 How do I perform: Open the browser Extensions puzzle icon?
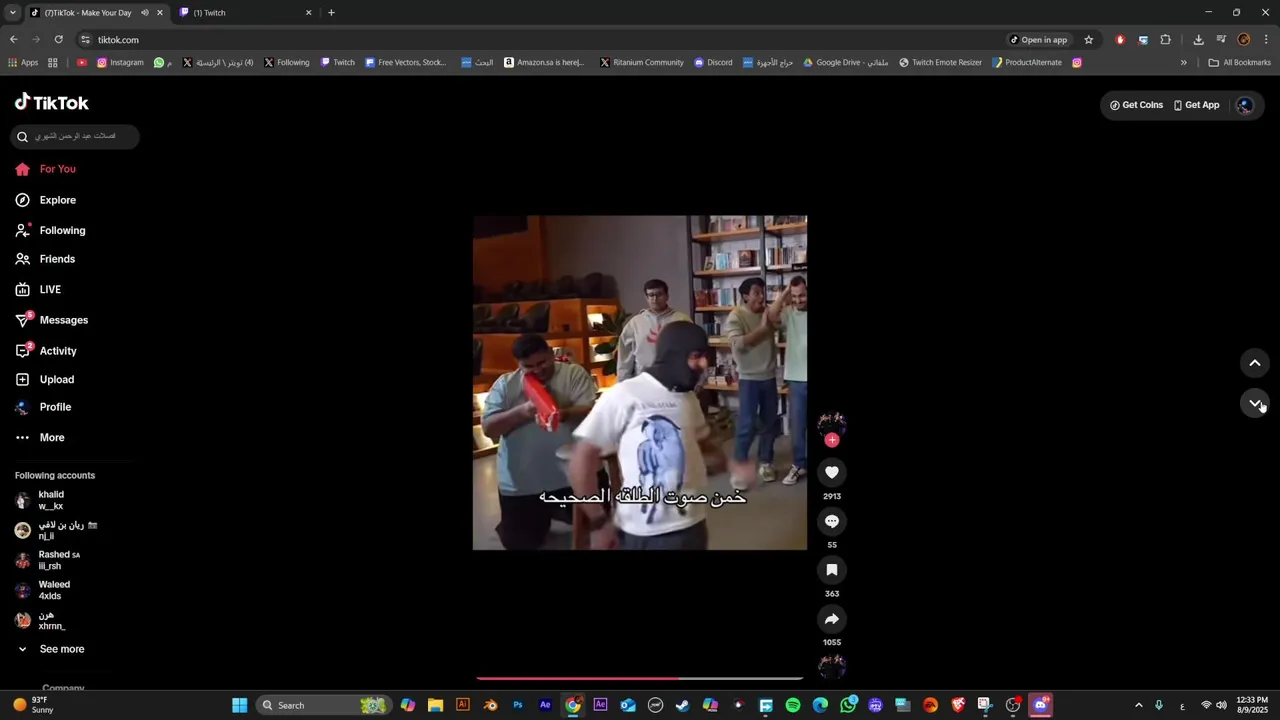click(1165, 40)
